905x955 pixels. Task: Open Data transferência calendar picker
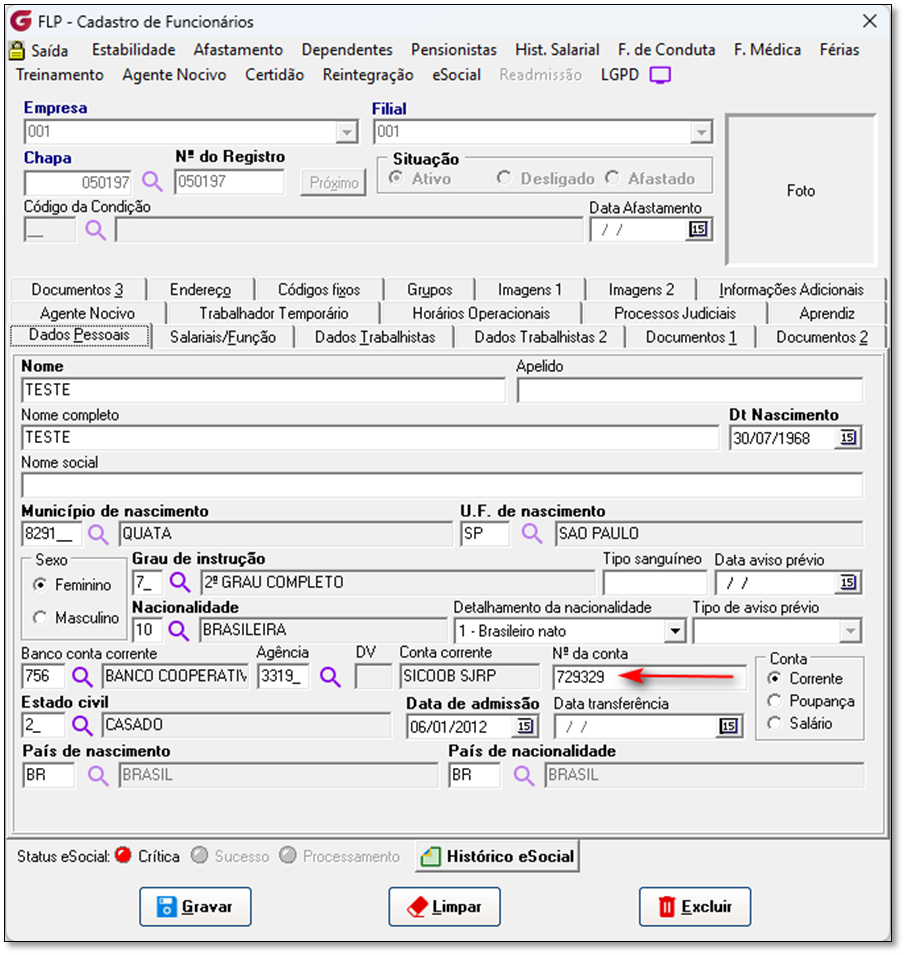[x=728, y=726]
